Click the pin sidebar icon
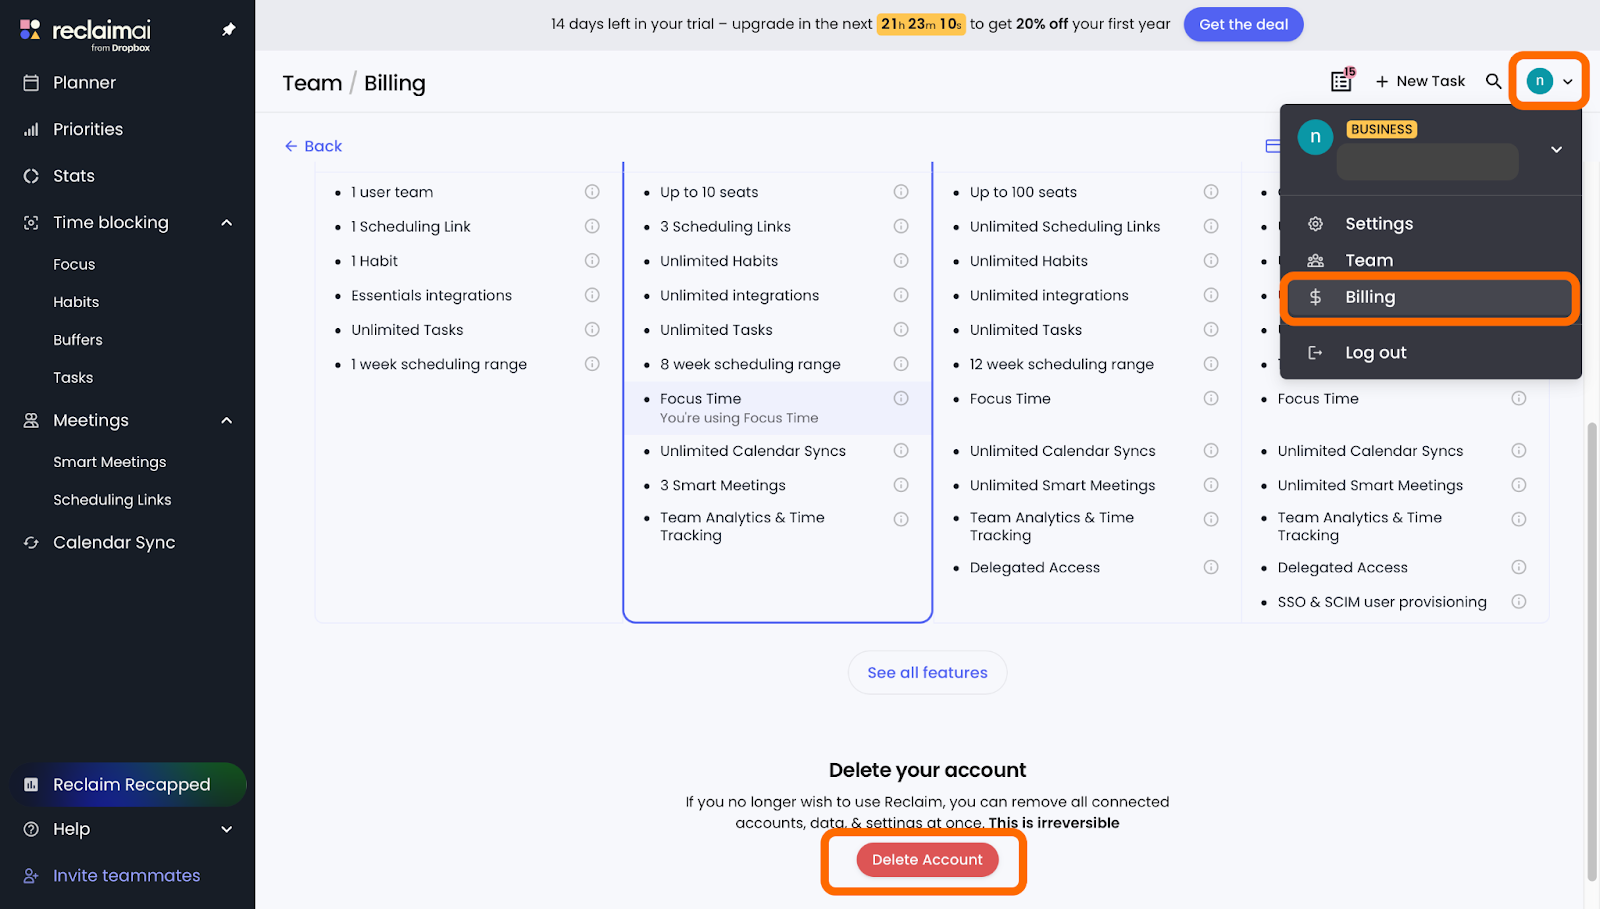This screenshot has width=1600, height=909. coord(228,30)
